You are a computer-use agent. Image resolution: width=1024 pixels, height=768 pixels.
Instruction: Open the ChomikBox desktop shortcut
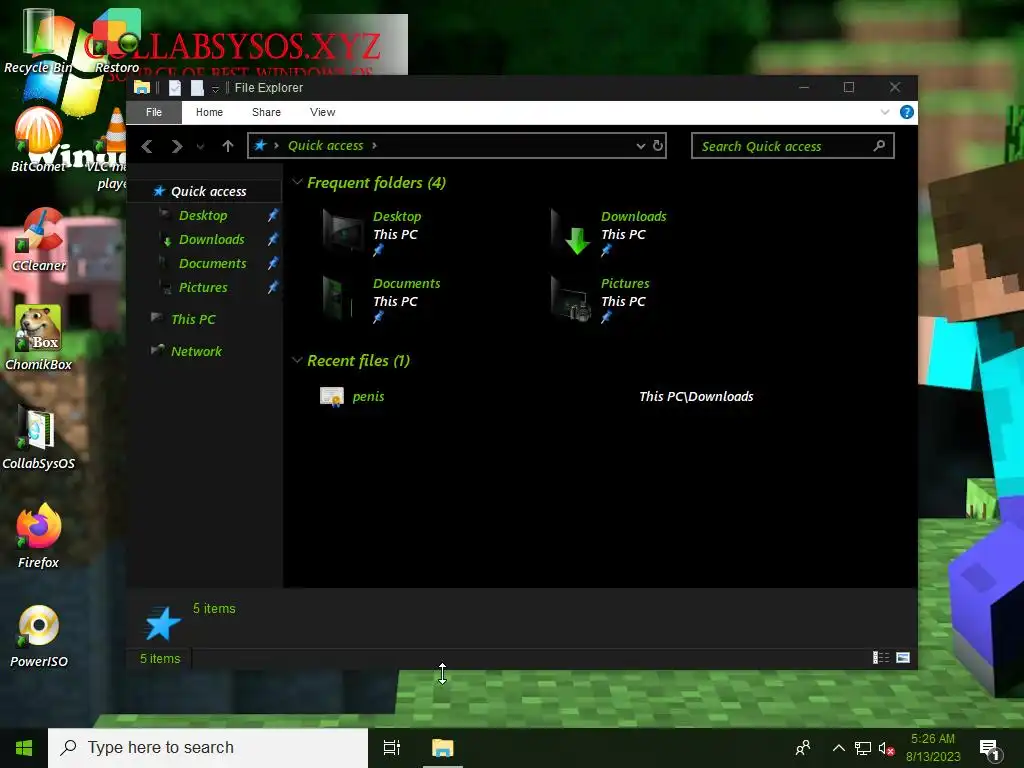click(38, 338)
